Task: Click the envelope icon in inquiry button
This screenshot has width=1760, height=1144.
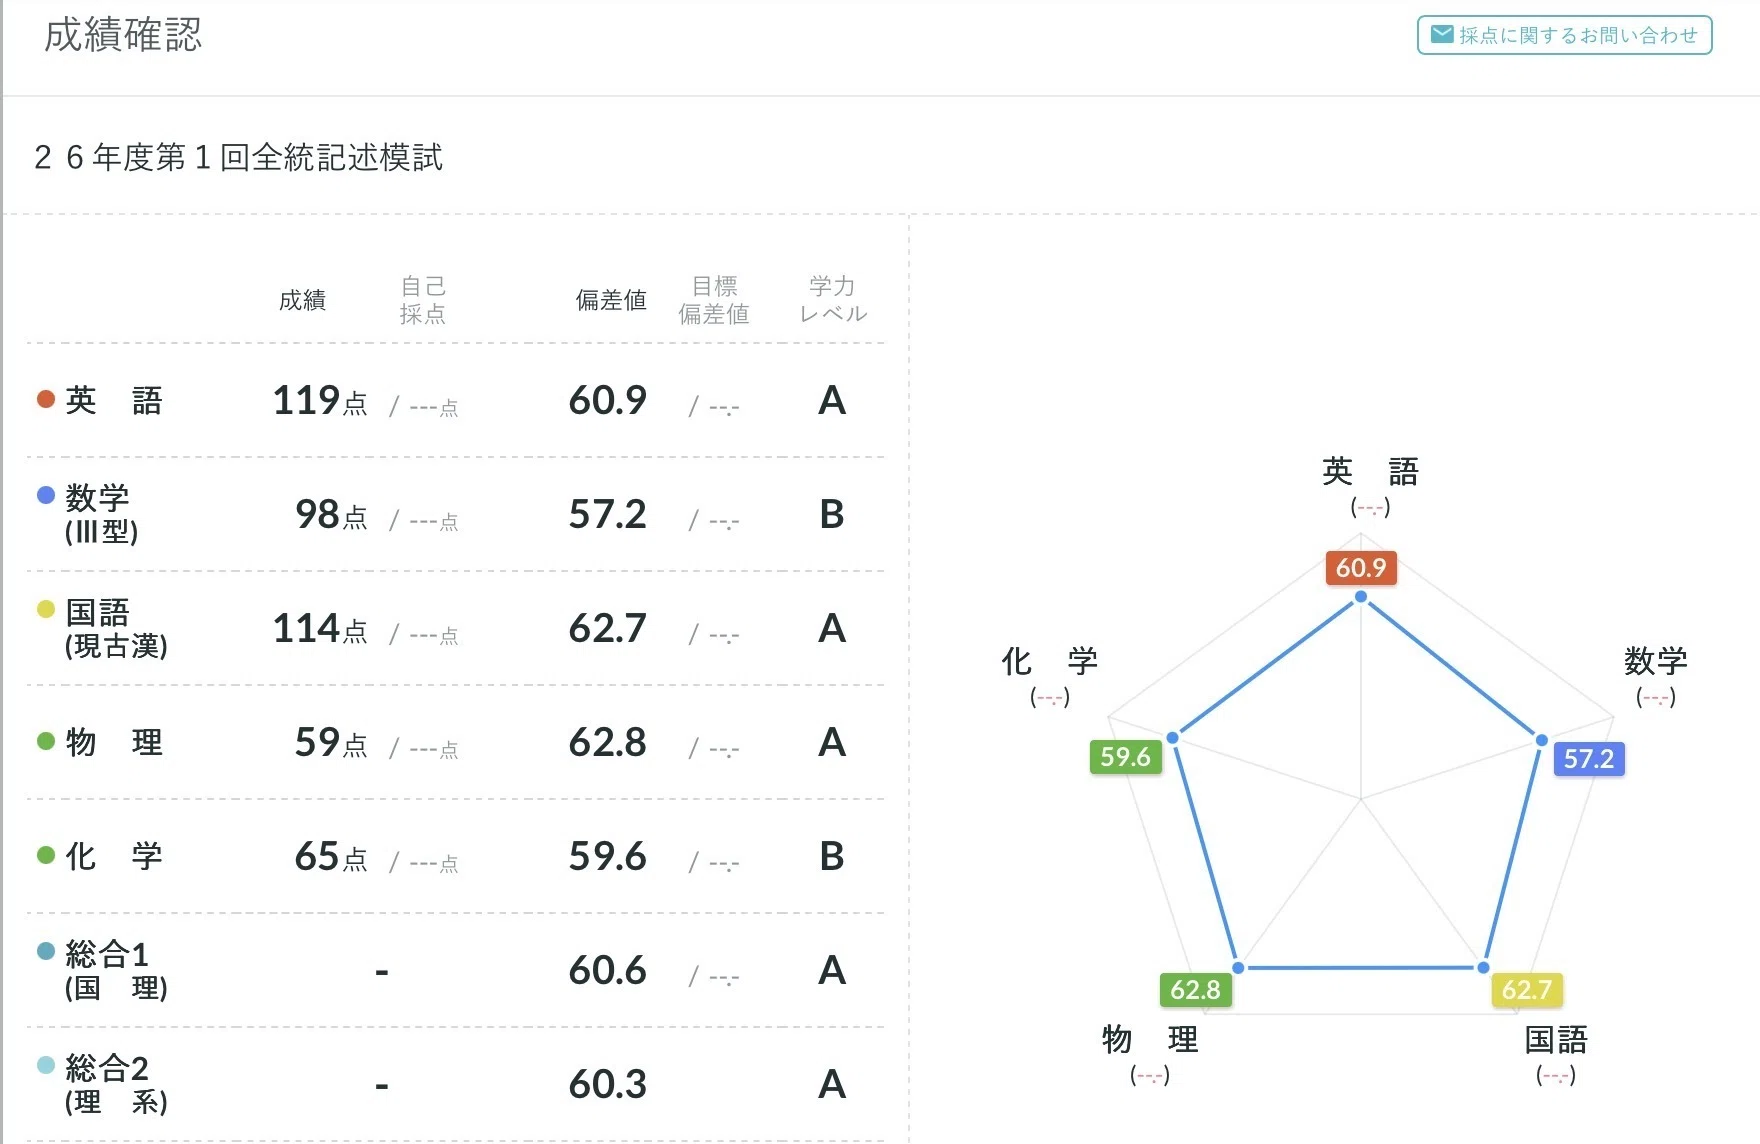Action: (1441, 35)
